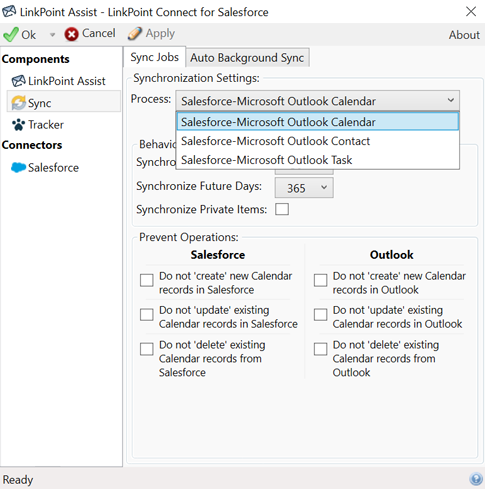This screenshot has height=489, width=485.
Task: Check Do not 'create' Calendar records in Salesforce
Action: 147,280
